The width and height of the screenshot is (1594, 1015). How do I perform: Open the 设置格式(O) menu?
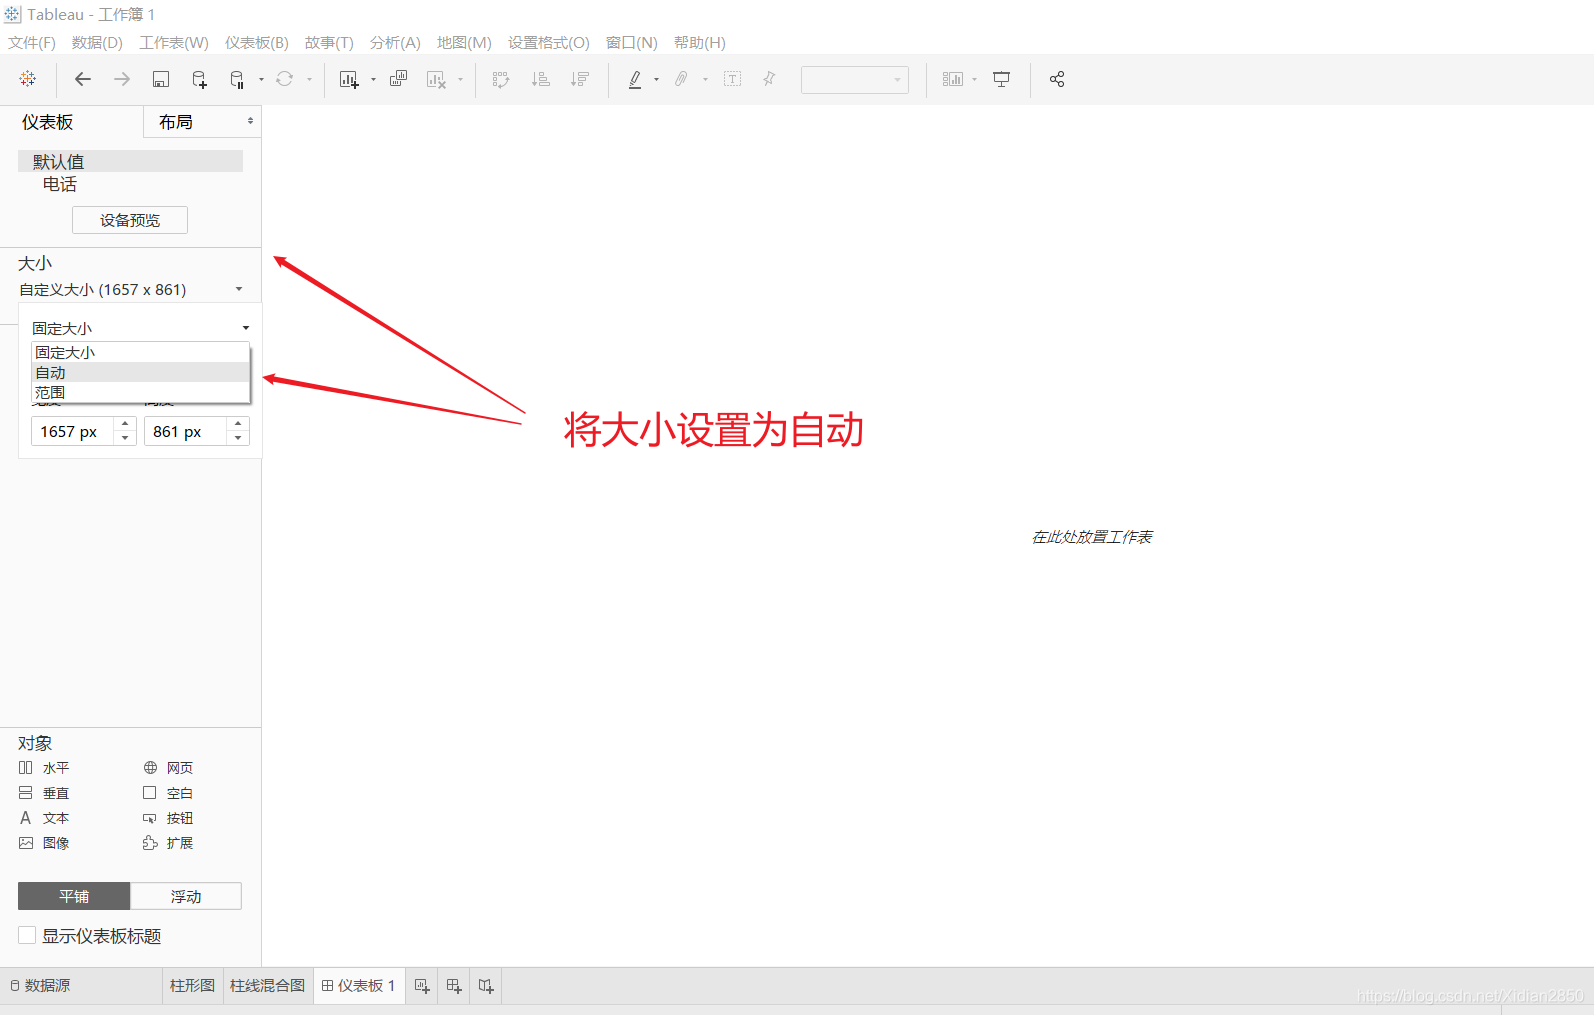click(x=549, y=43)
